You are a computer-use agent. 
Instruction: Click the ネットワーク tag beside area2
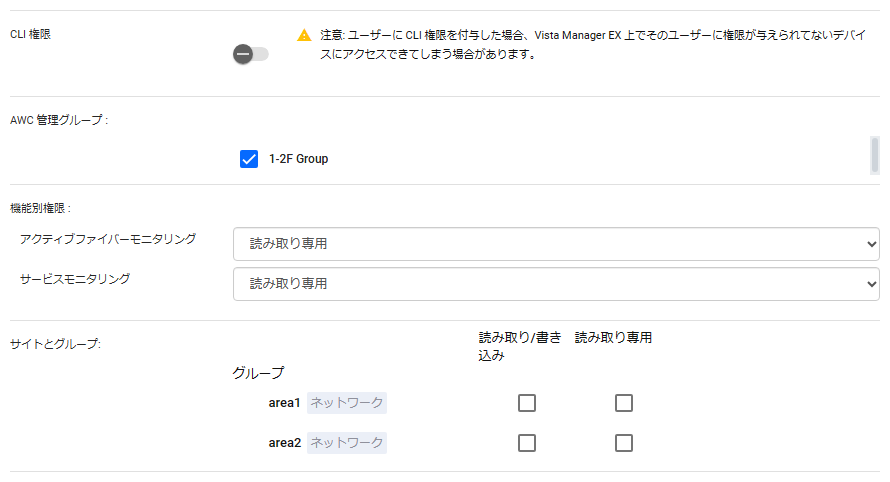point(347,443)
